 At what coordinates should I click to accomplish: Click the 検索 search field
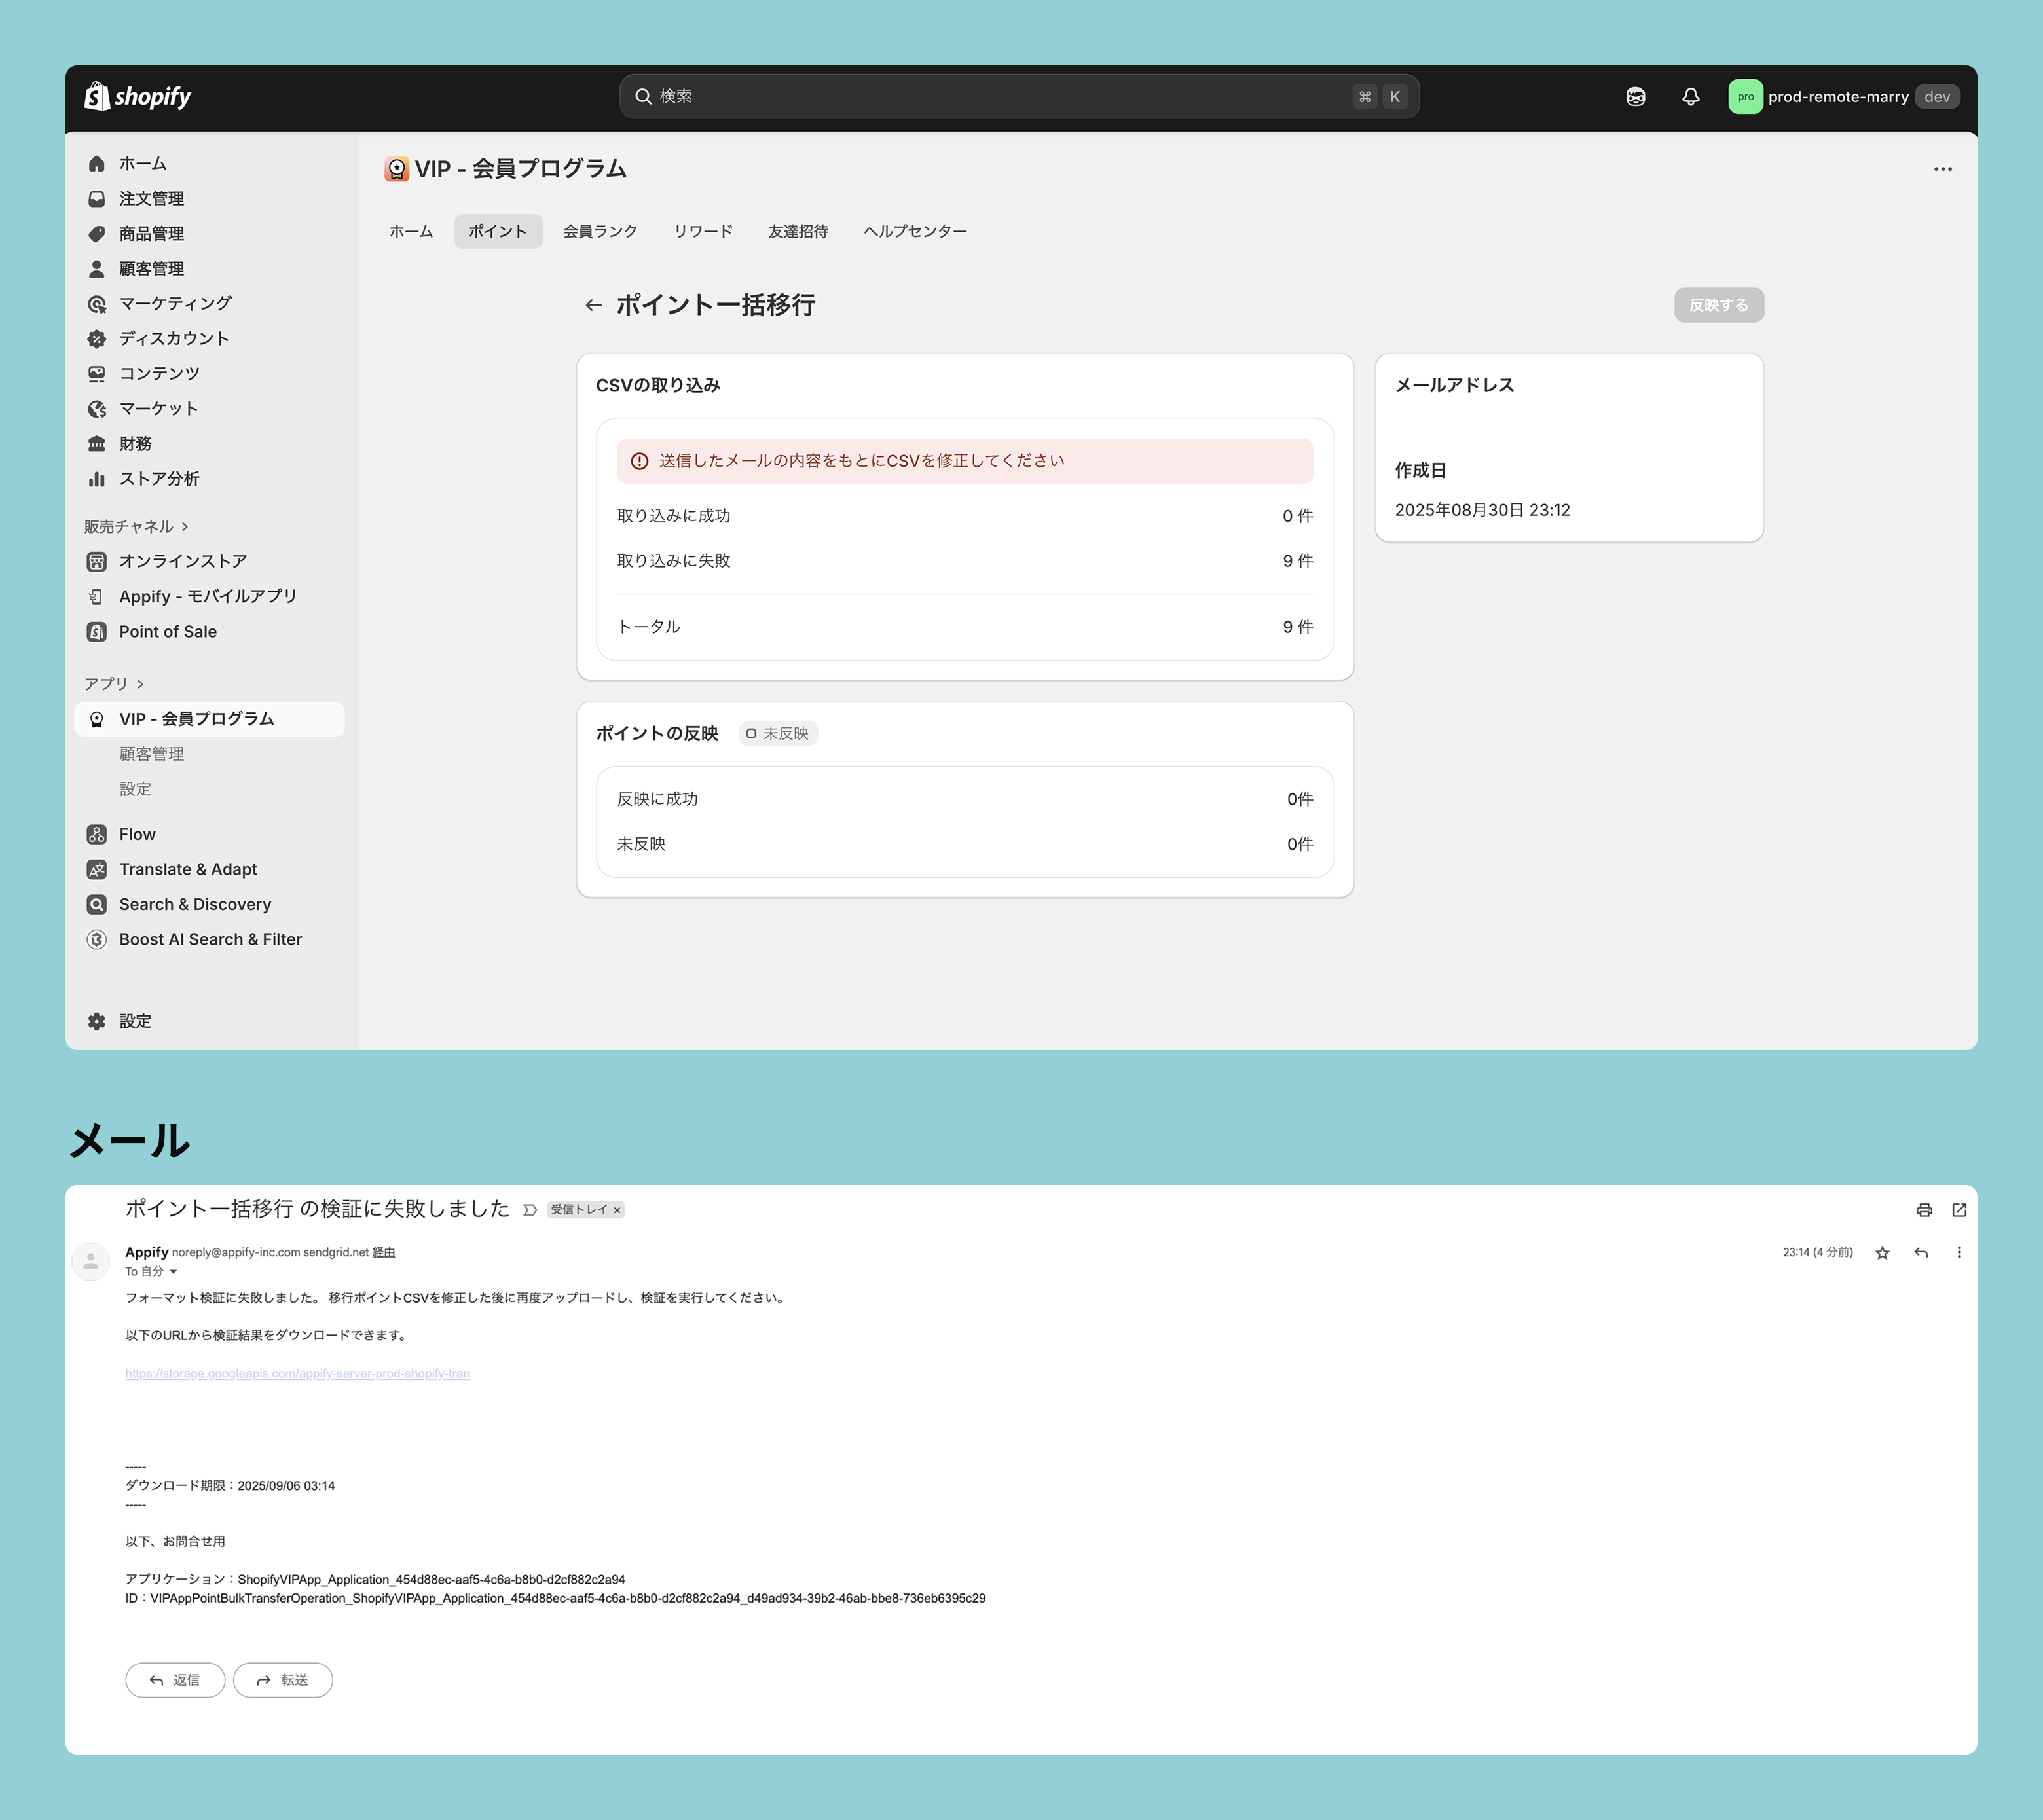click(x=1000, y=97)
